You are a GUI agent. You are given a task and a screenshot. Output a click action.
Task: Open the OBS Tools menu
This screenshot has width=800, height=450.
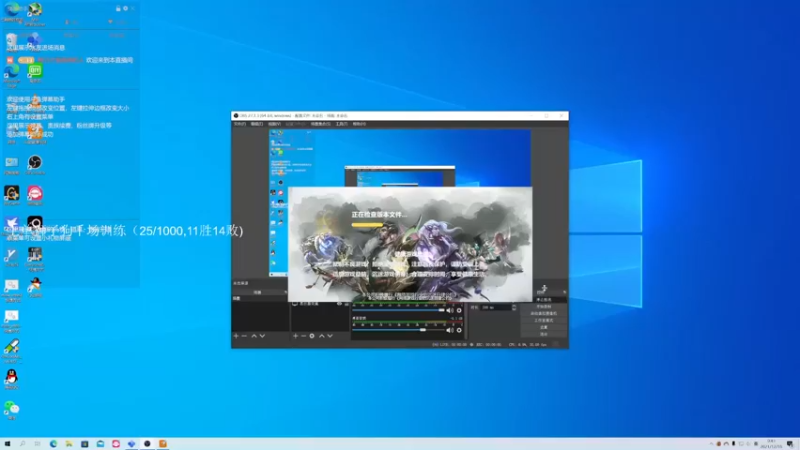point(341,124)
